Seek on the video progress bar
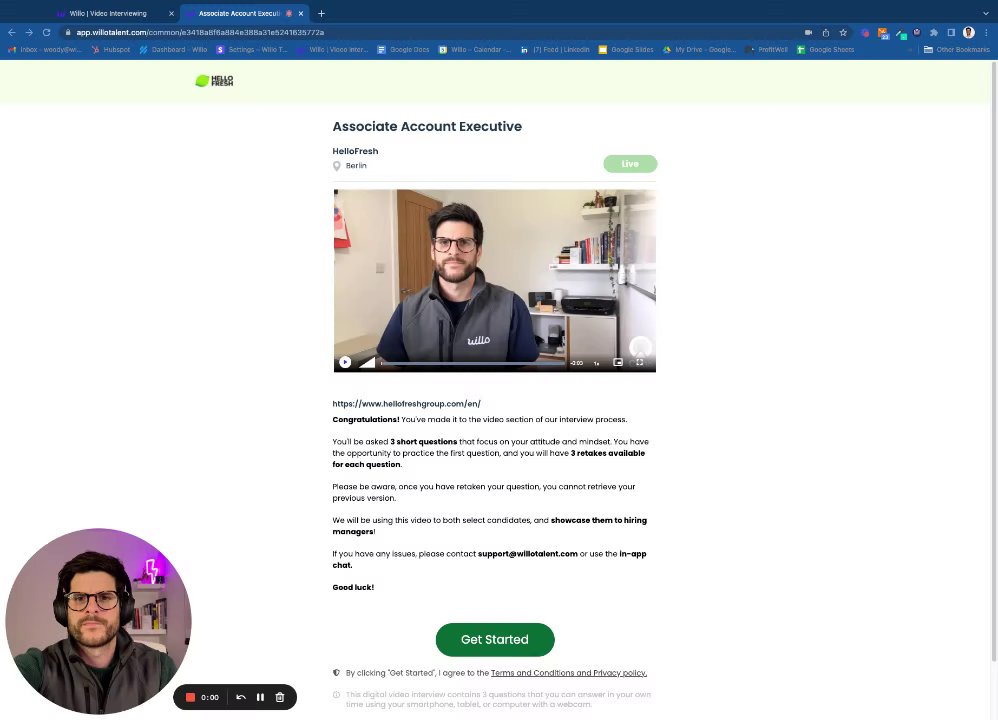 (x=472, y=363)
